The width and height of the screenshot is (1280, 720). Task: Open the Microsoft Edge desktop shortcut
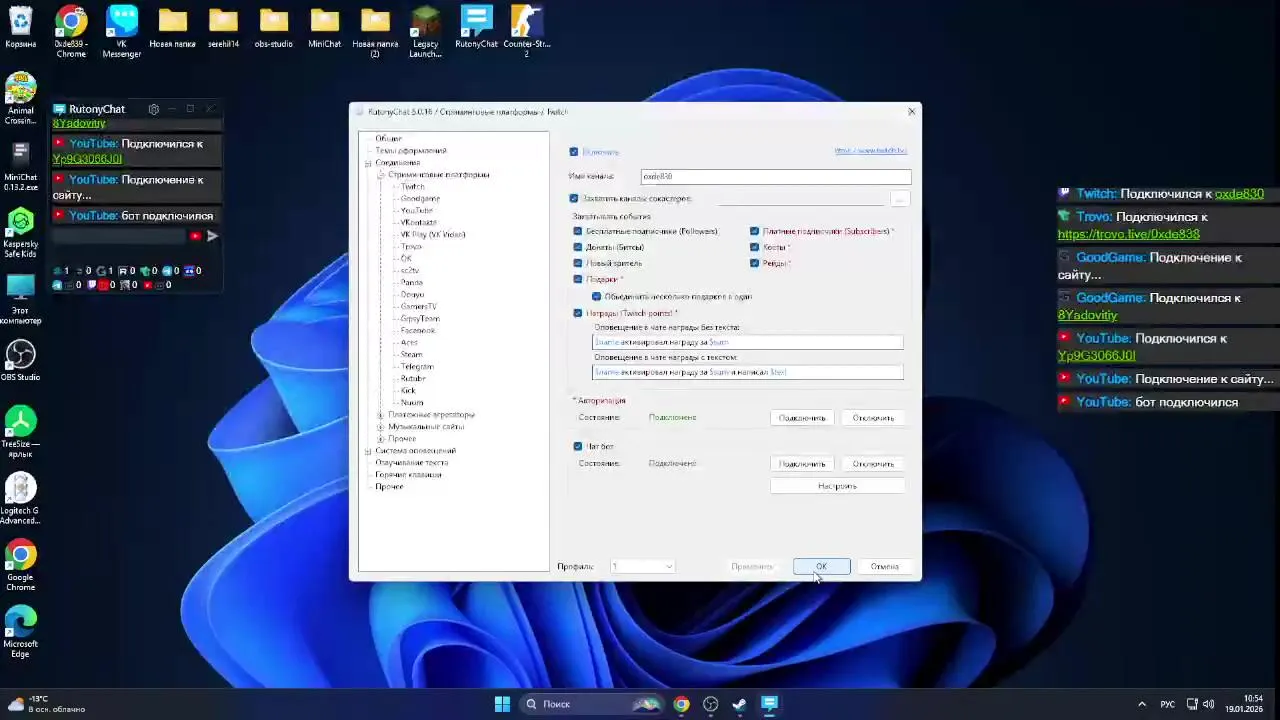20,633
